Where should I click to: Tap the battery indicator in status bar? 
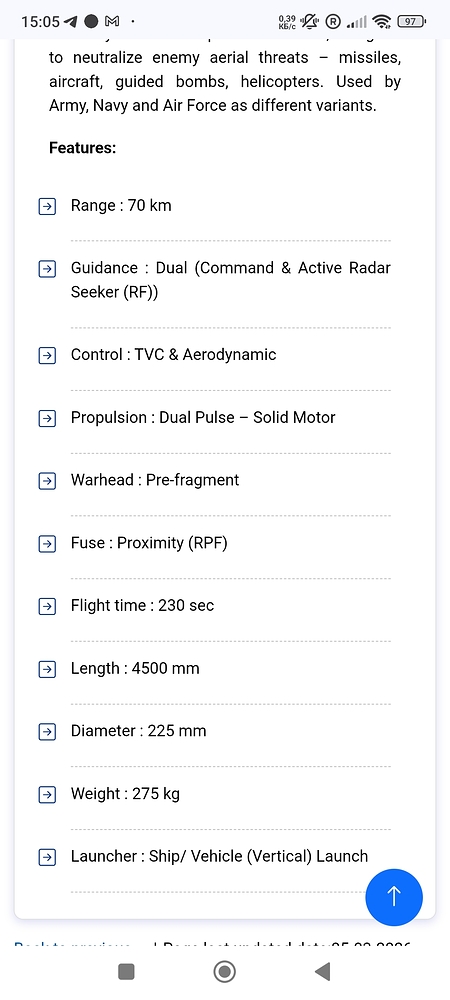(411, 22)
